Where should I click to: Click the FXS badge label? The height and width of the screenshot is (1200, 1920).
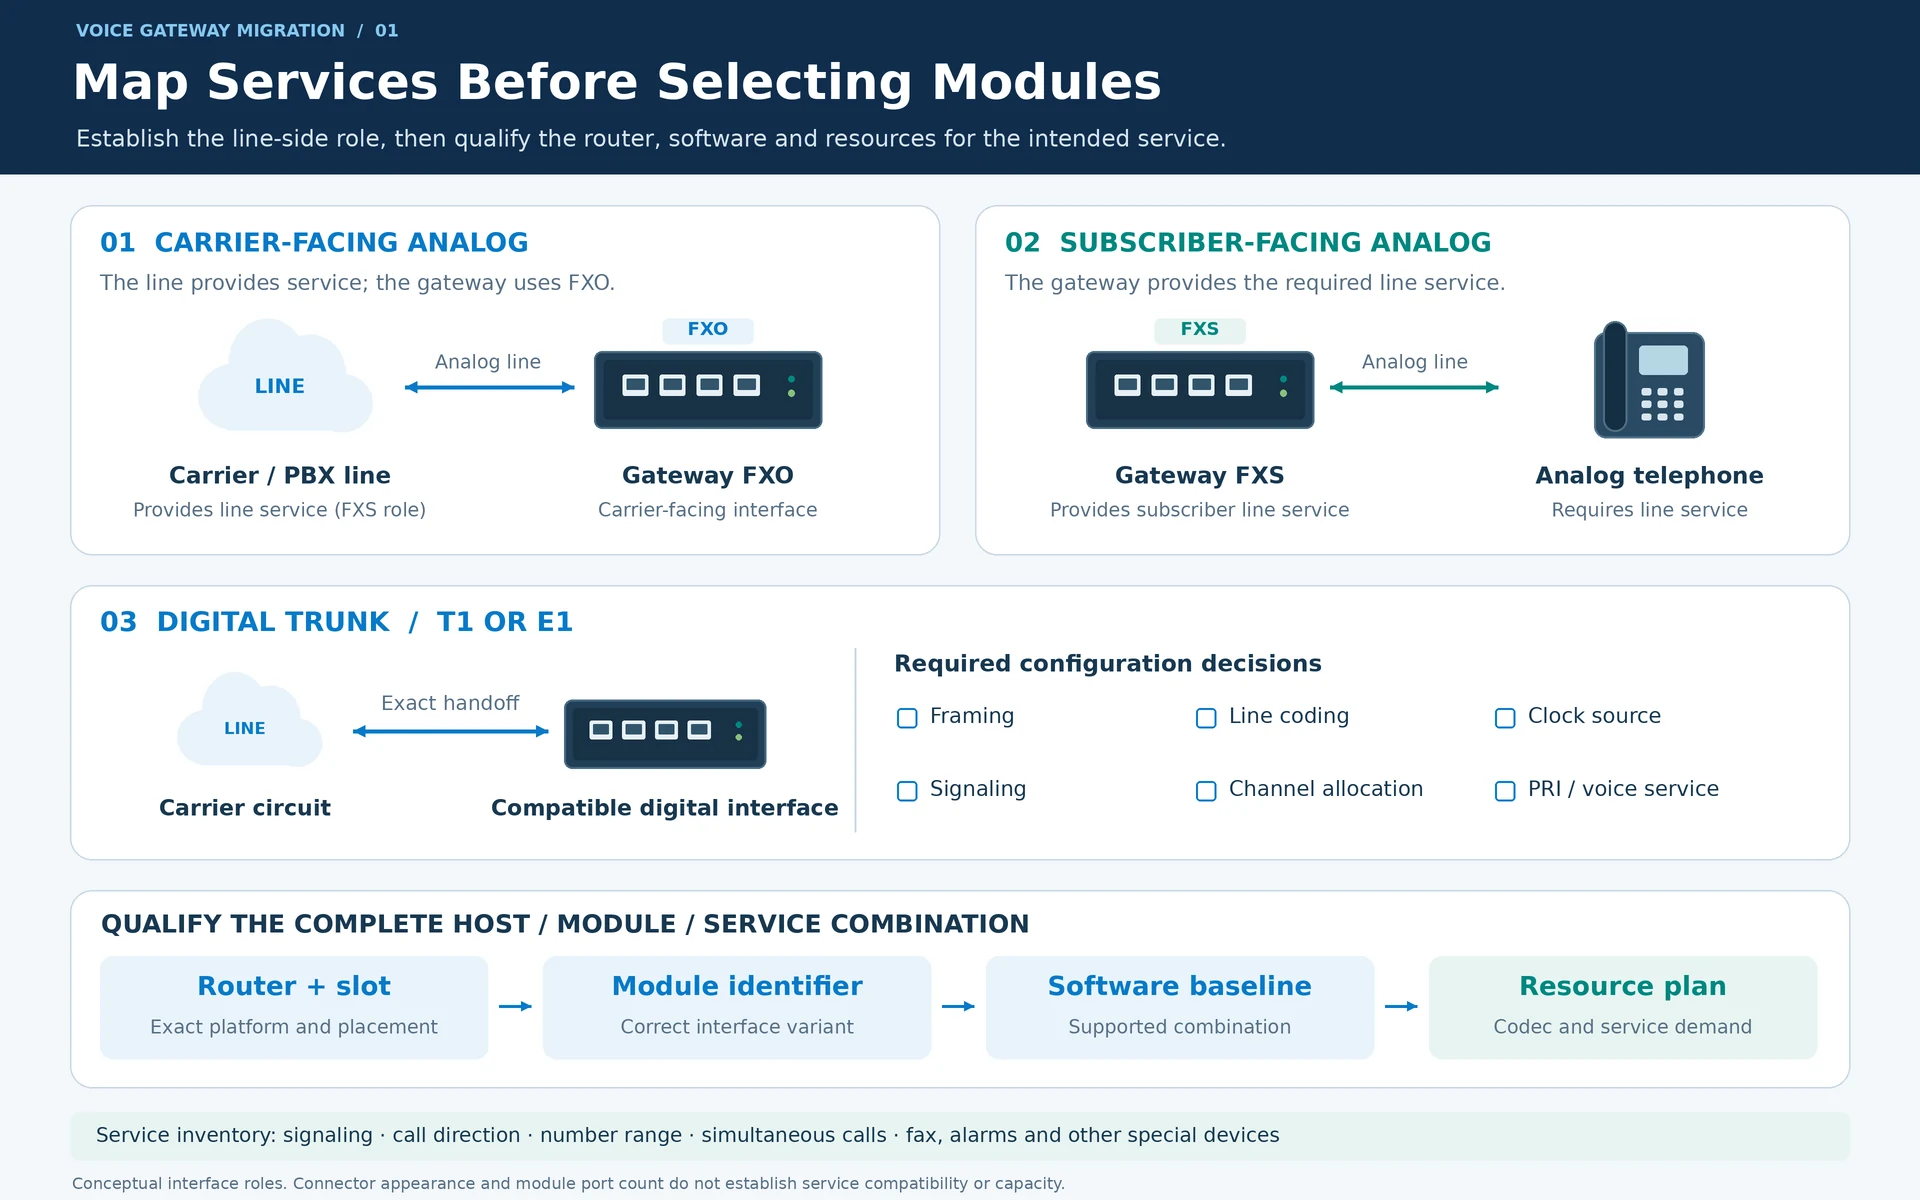[x=1200, y=330]
